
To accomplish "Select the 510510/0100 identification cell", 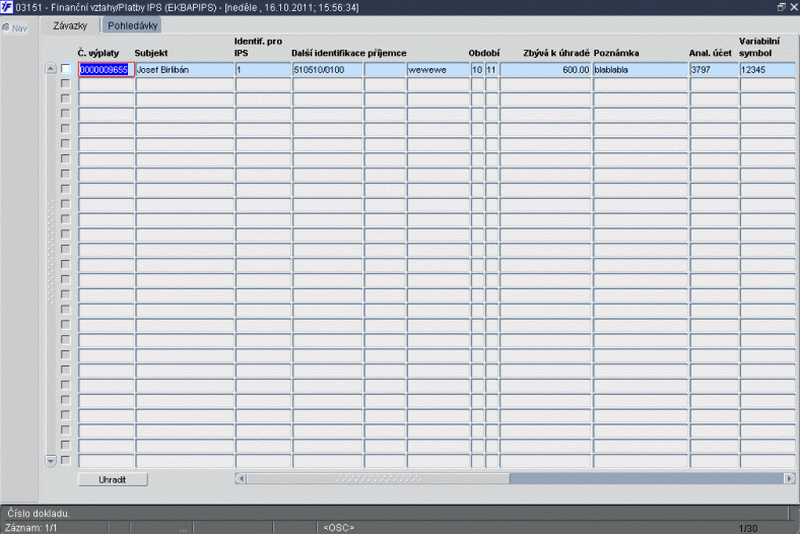I will pyautogui.click(x=328, y=69).
